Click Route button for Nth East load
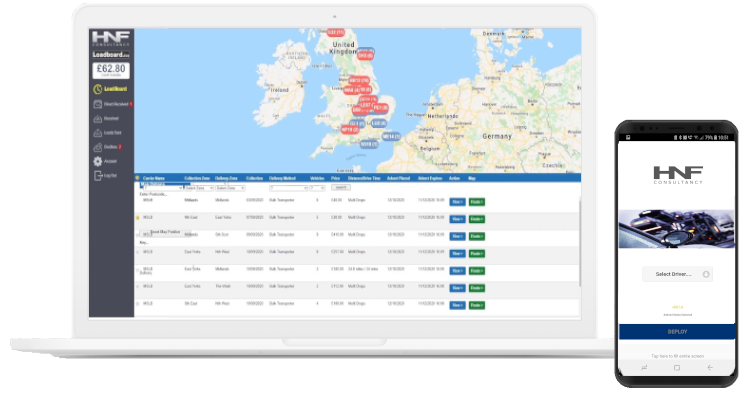Image resolution: width=754 pixels, height=400 pixels. point(477,219)
